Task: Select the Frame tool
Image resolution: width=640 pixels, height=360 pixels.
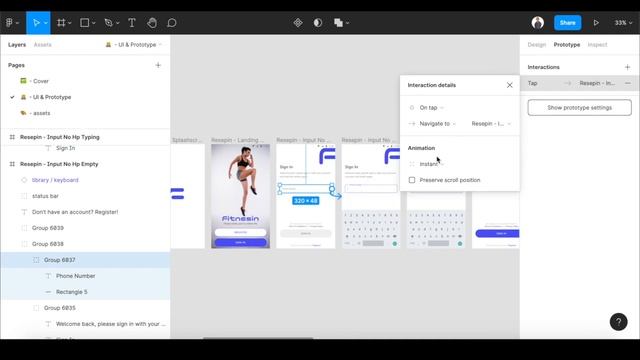Action: pyautogui.click(x=61, y=23)
